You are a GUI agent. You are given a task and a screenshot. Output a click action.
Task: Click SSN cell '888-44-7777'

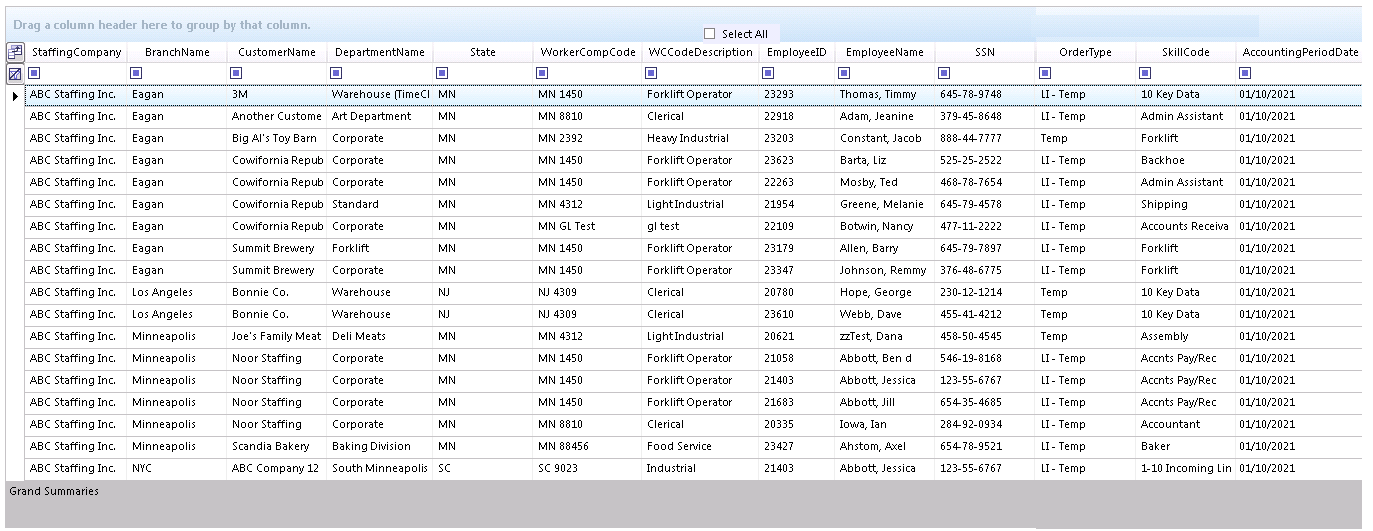985,139
